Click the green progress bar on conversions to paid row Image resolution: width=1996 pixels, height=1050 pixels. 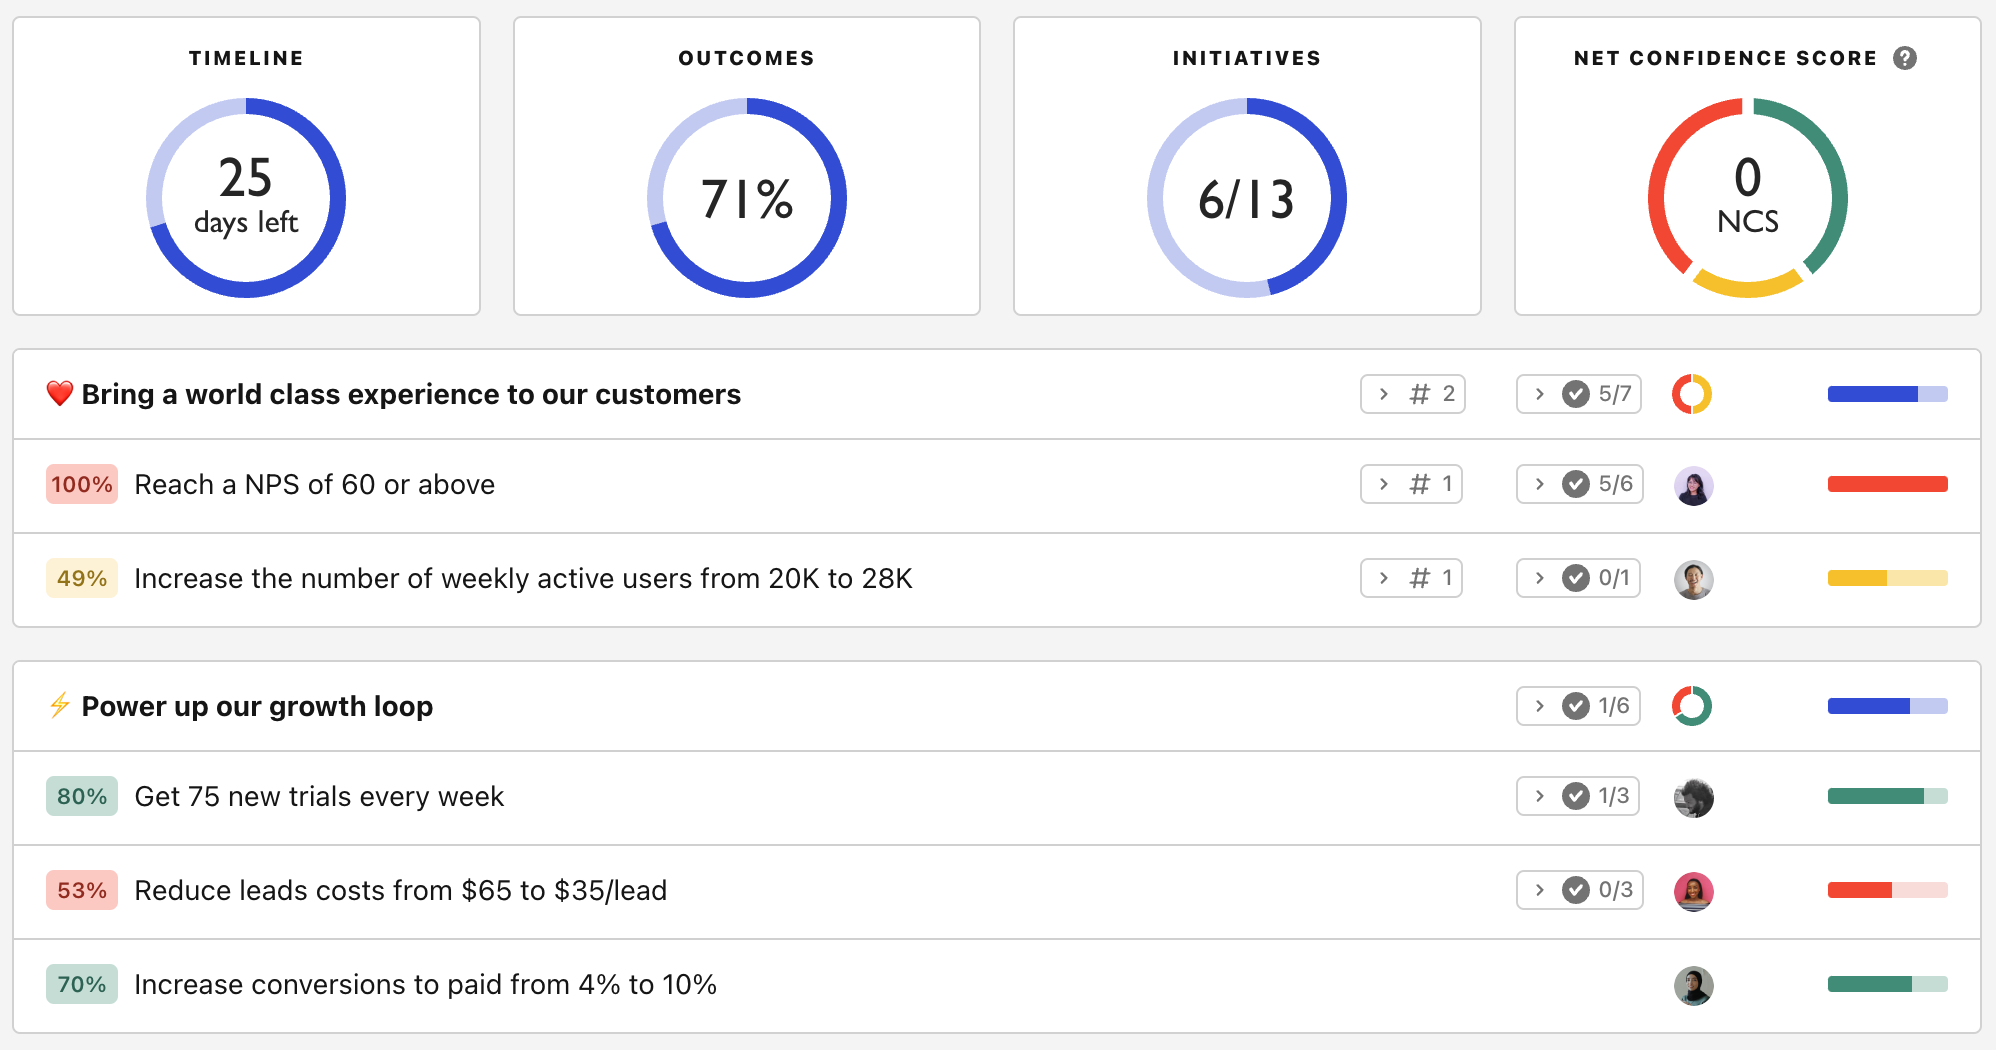[x=1887, y=984]
